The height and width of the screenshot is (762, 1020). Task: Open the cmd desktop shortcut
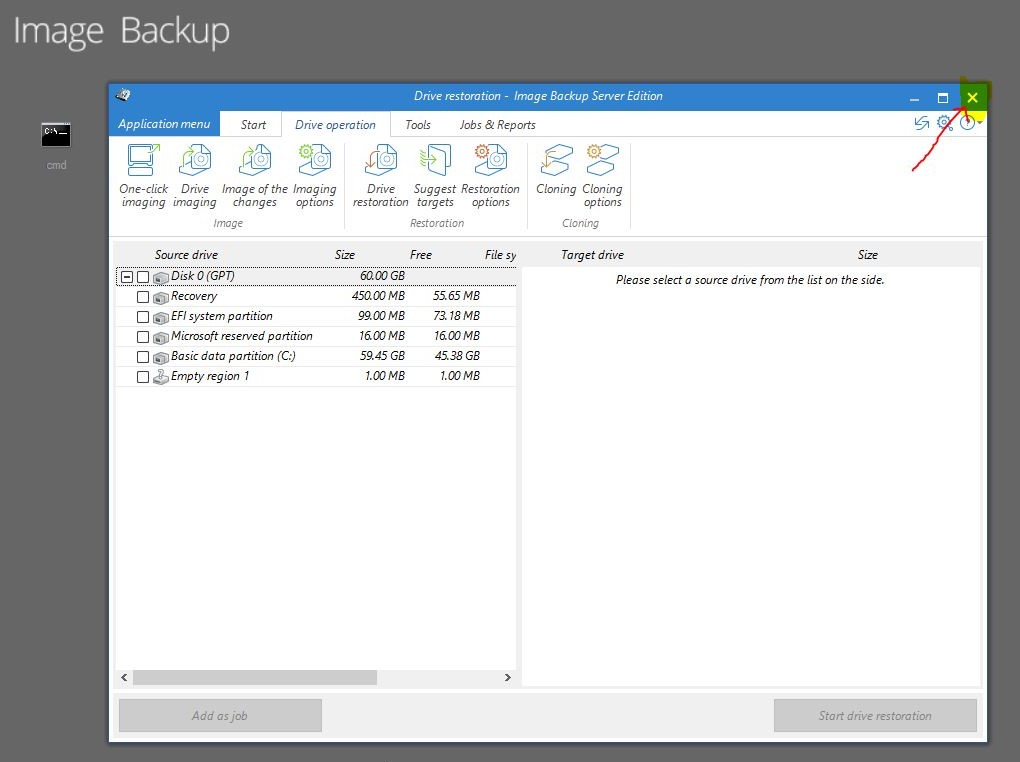[x=56, y=146]
